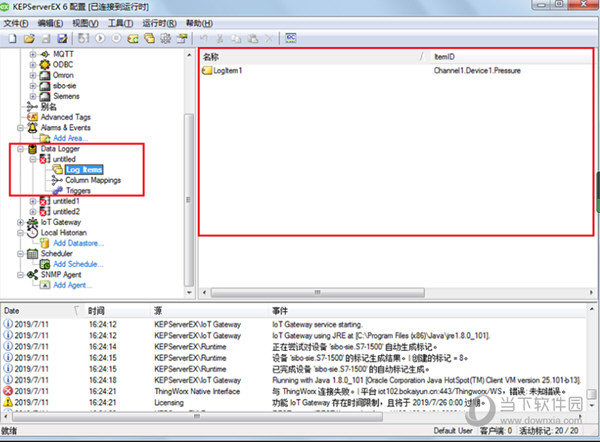Expand the Omron channel node
Viewport: 600px width, 442px height.
[33, 75]
